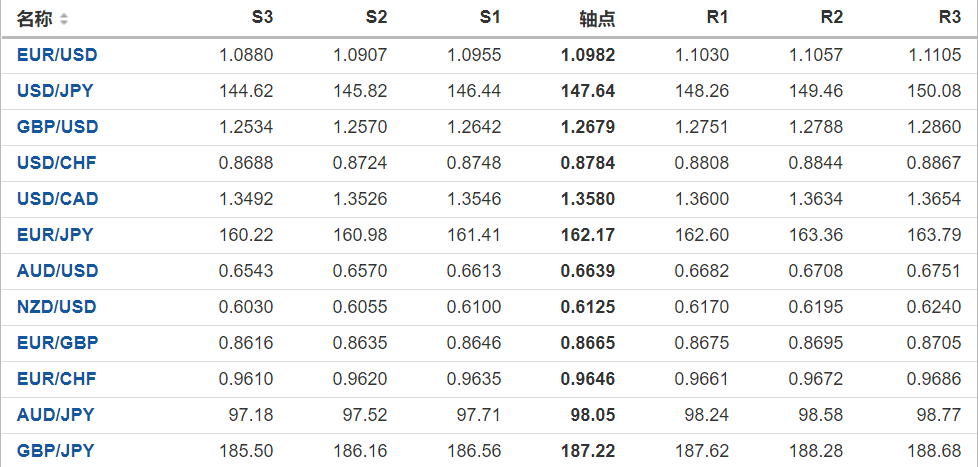The width and height of the screenshot is (978, 467).
Task: Open the USD/JPY currency pair link
Action: 55,91
